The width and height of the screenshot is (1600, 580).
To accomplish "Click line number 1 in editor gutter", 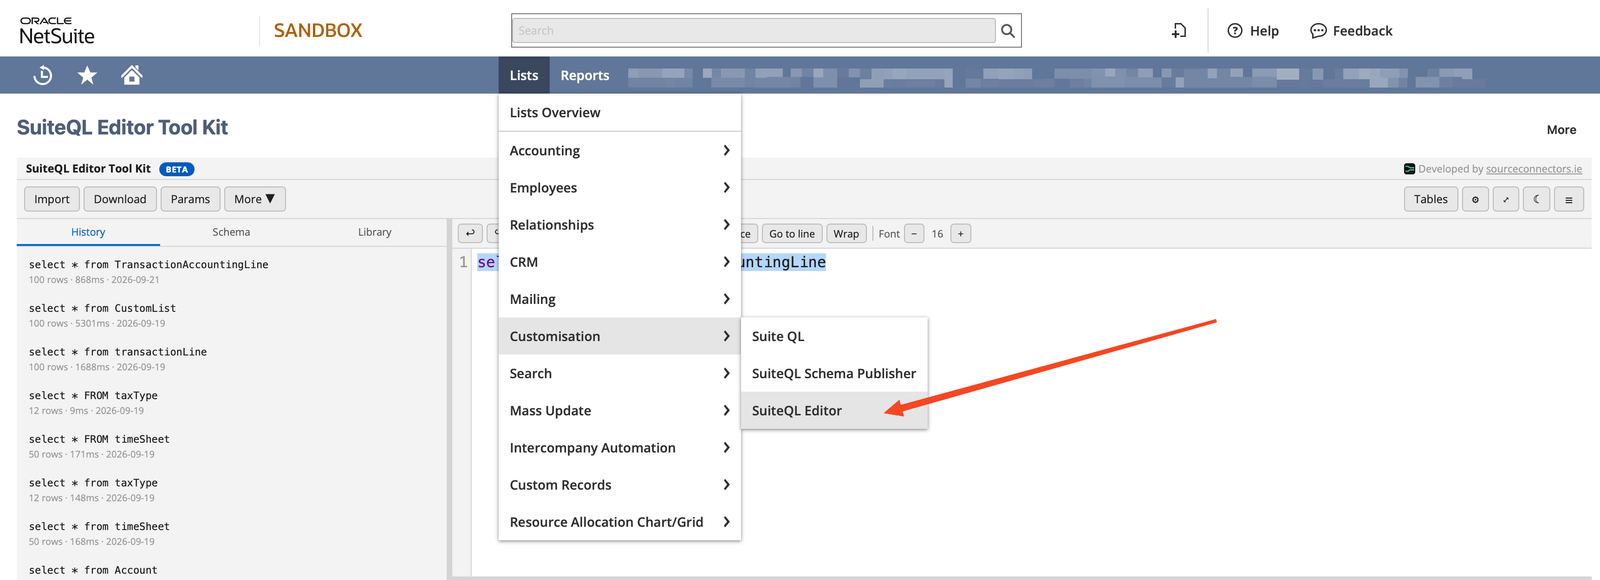I will click(463, 262).
